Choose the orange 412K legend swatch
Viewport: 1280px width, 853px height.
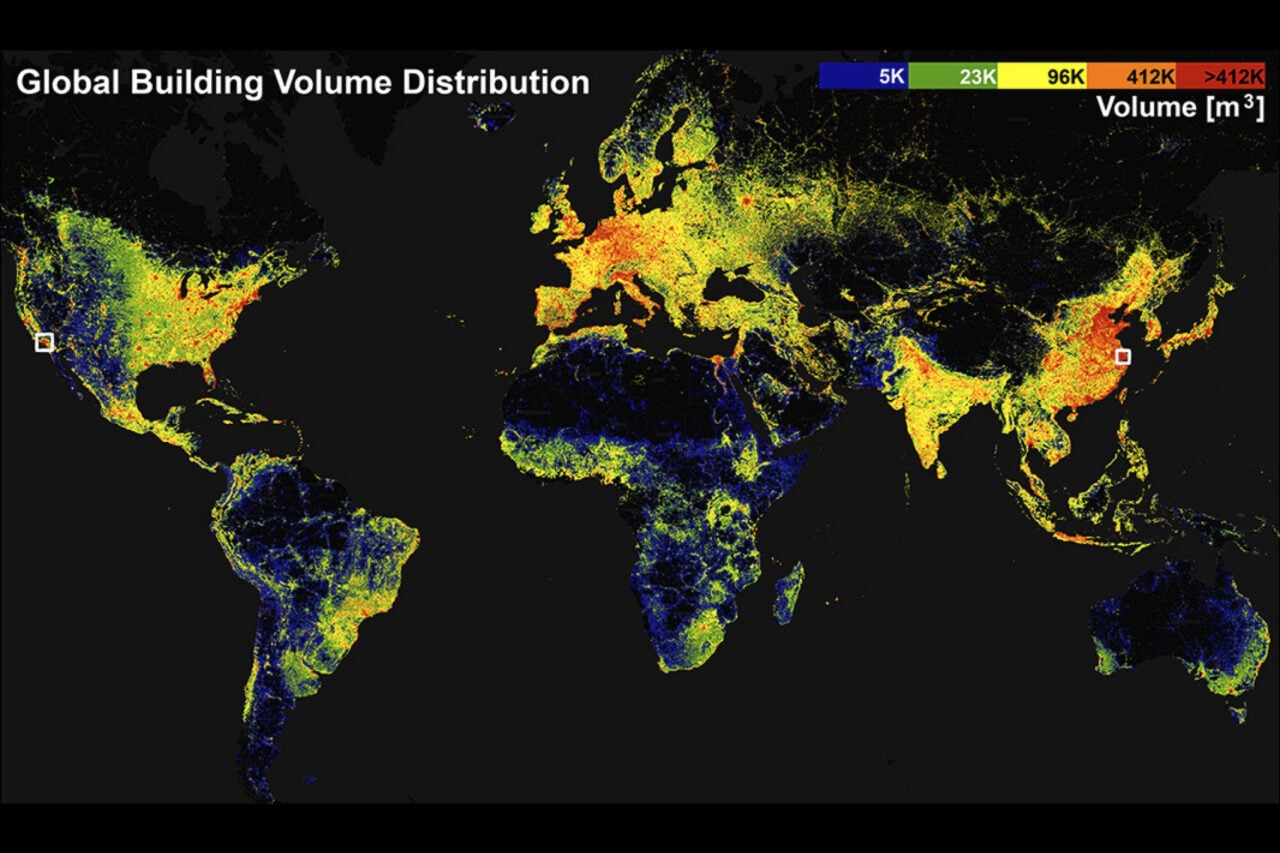[1132, 76]
